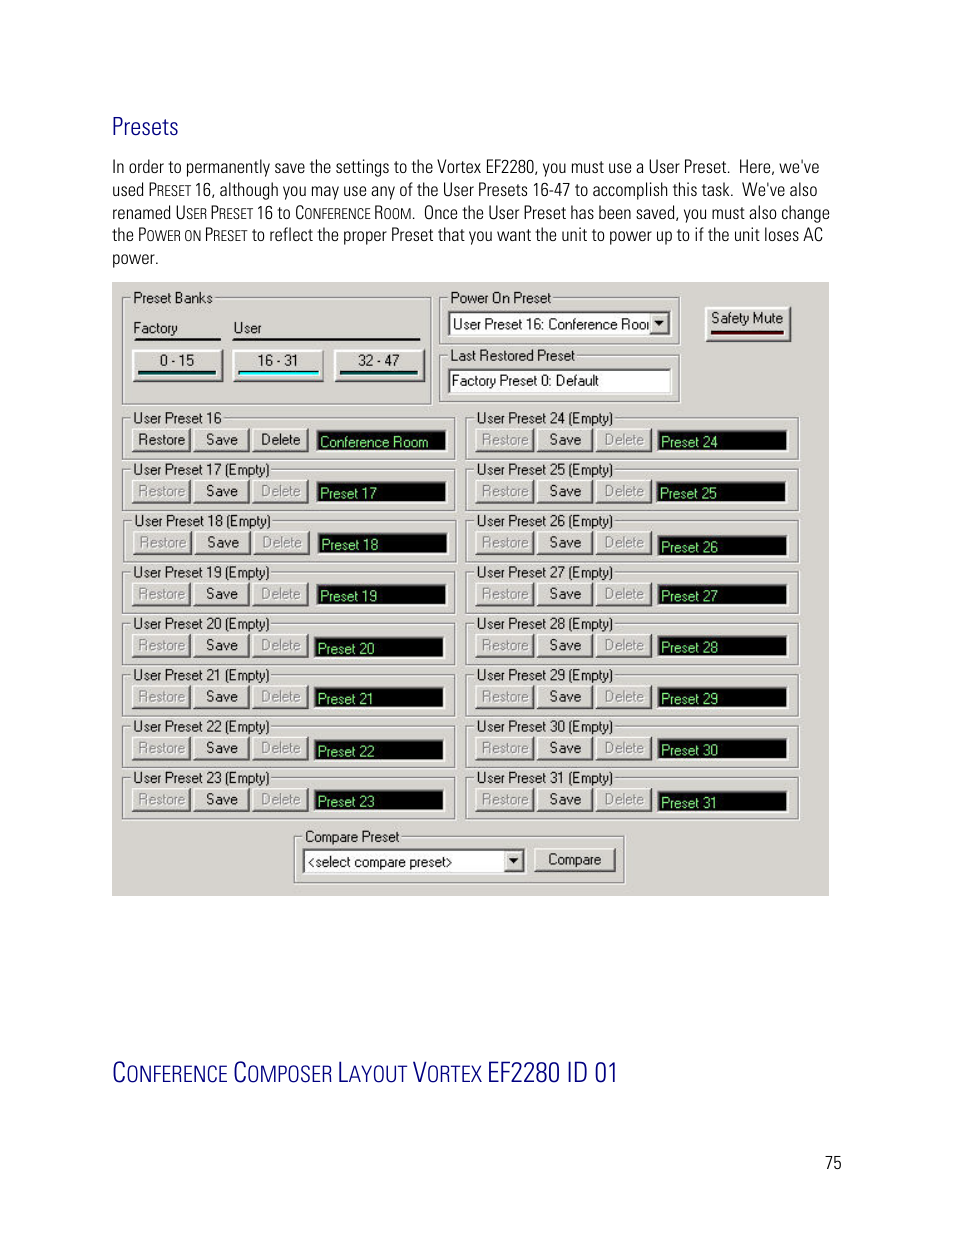Viewport: 954px width, 1235px height.
Task: Click grayed Delete for User Preset 24
Action: 624,440
